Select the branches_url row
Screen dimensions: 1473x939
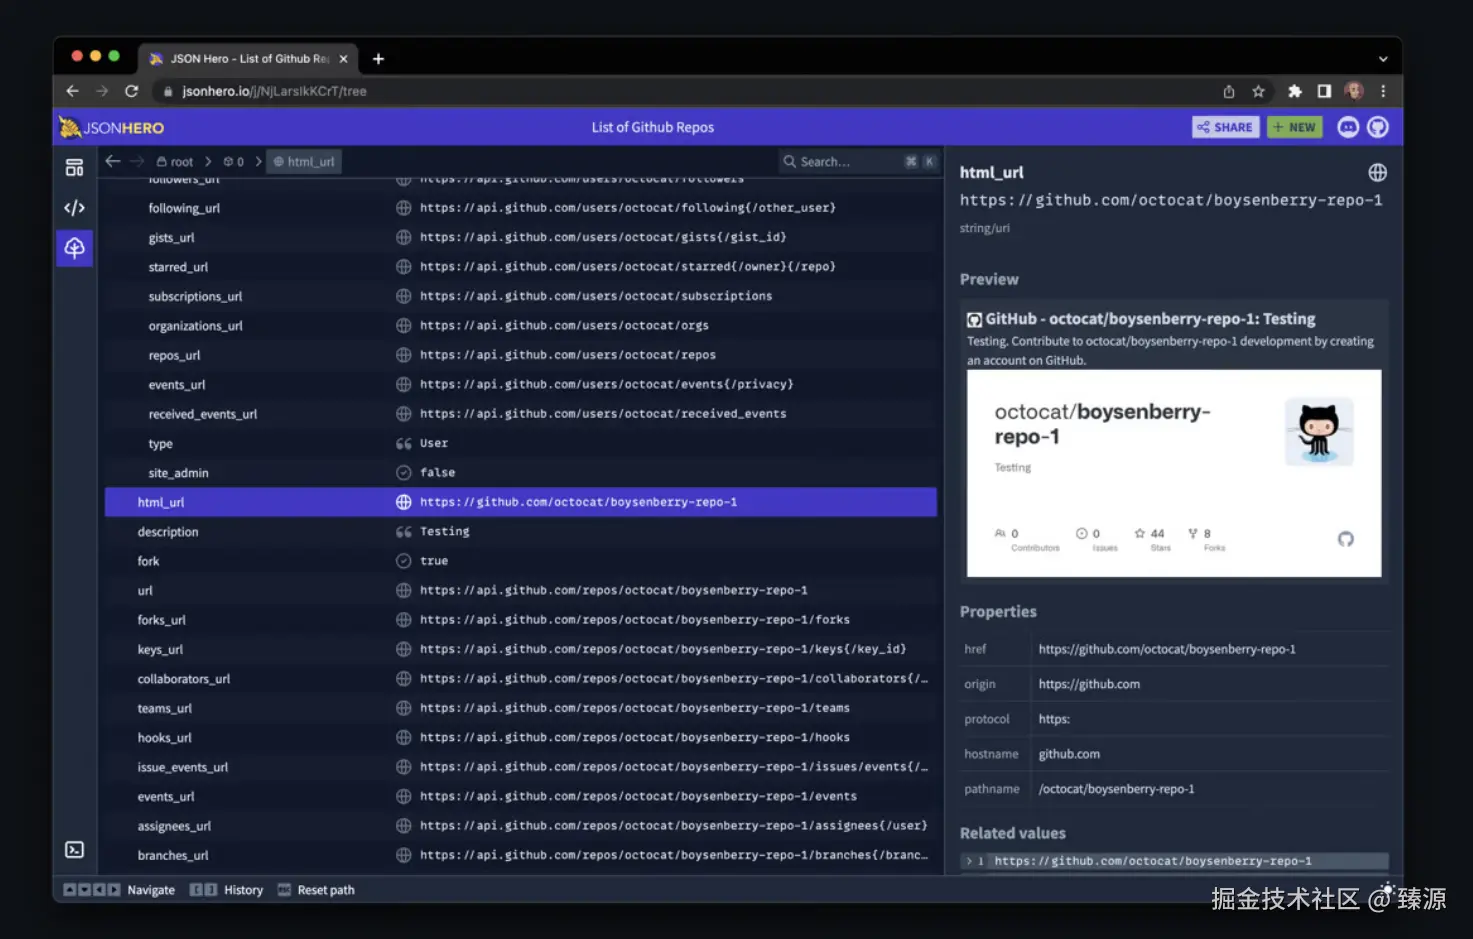click(x=520, y=855)
